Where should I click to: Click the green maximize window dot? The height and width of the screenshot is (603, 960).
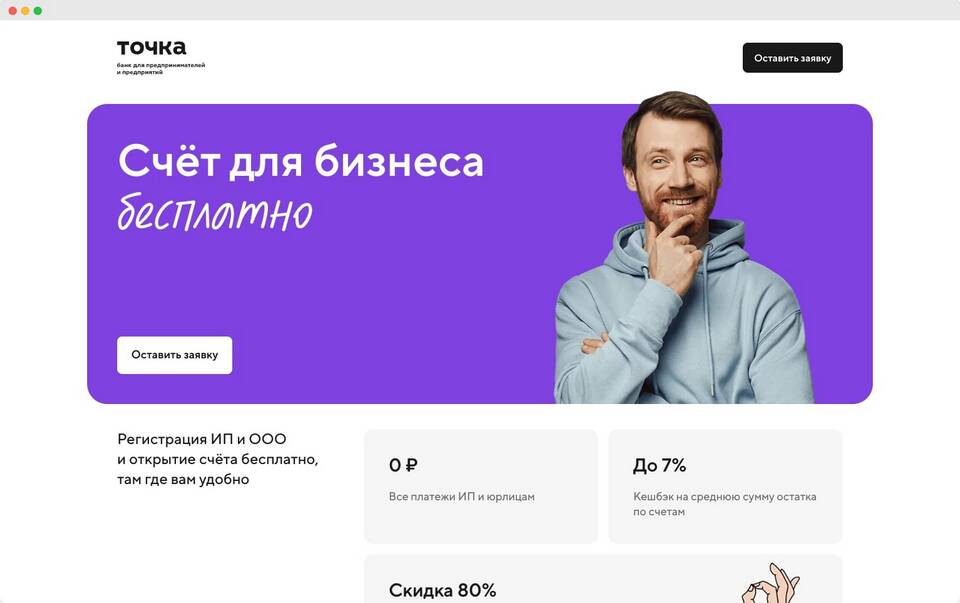[38, 11]
